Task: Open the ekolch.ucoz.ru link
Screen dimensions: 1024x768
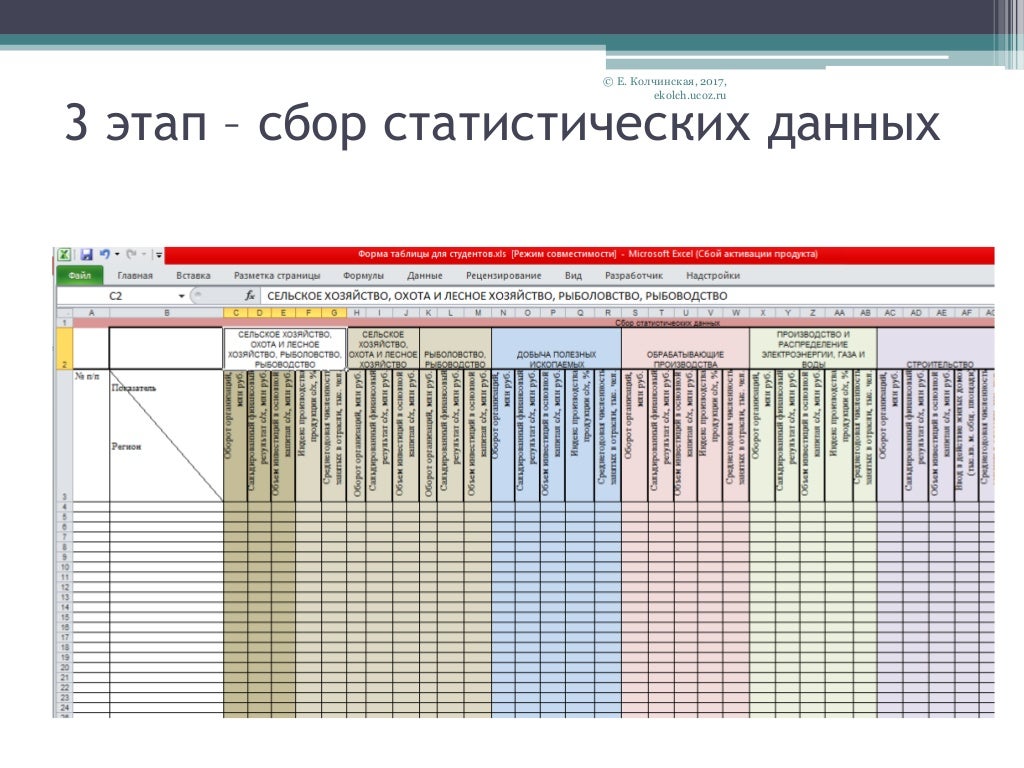Action: pos(690,95)
